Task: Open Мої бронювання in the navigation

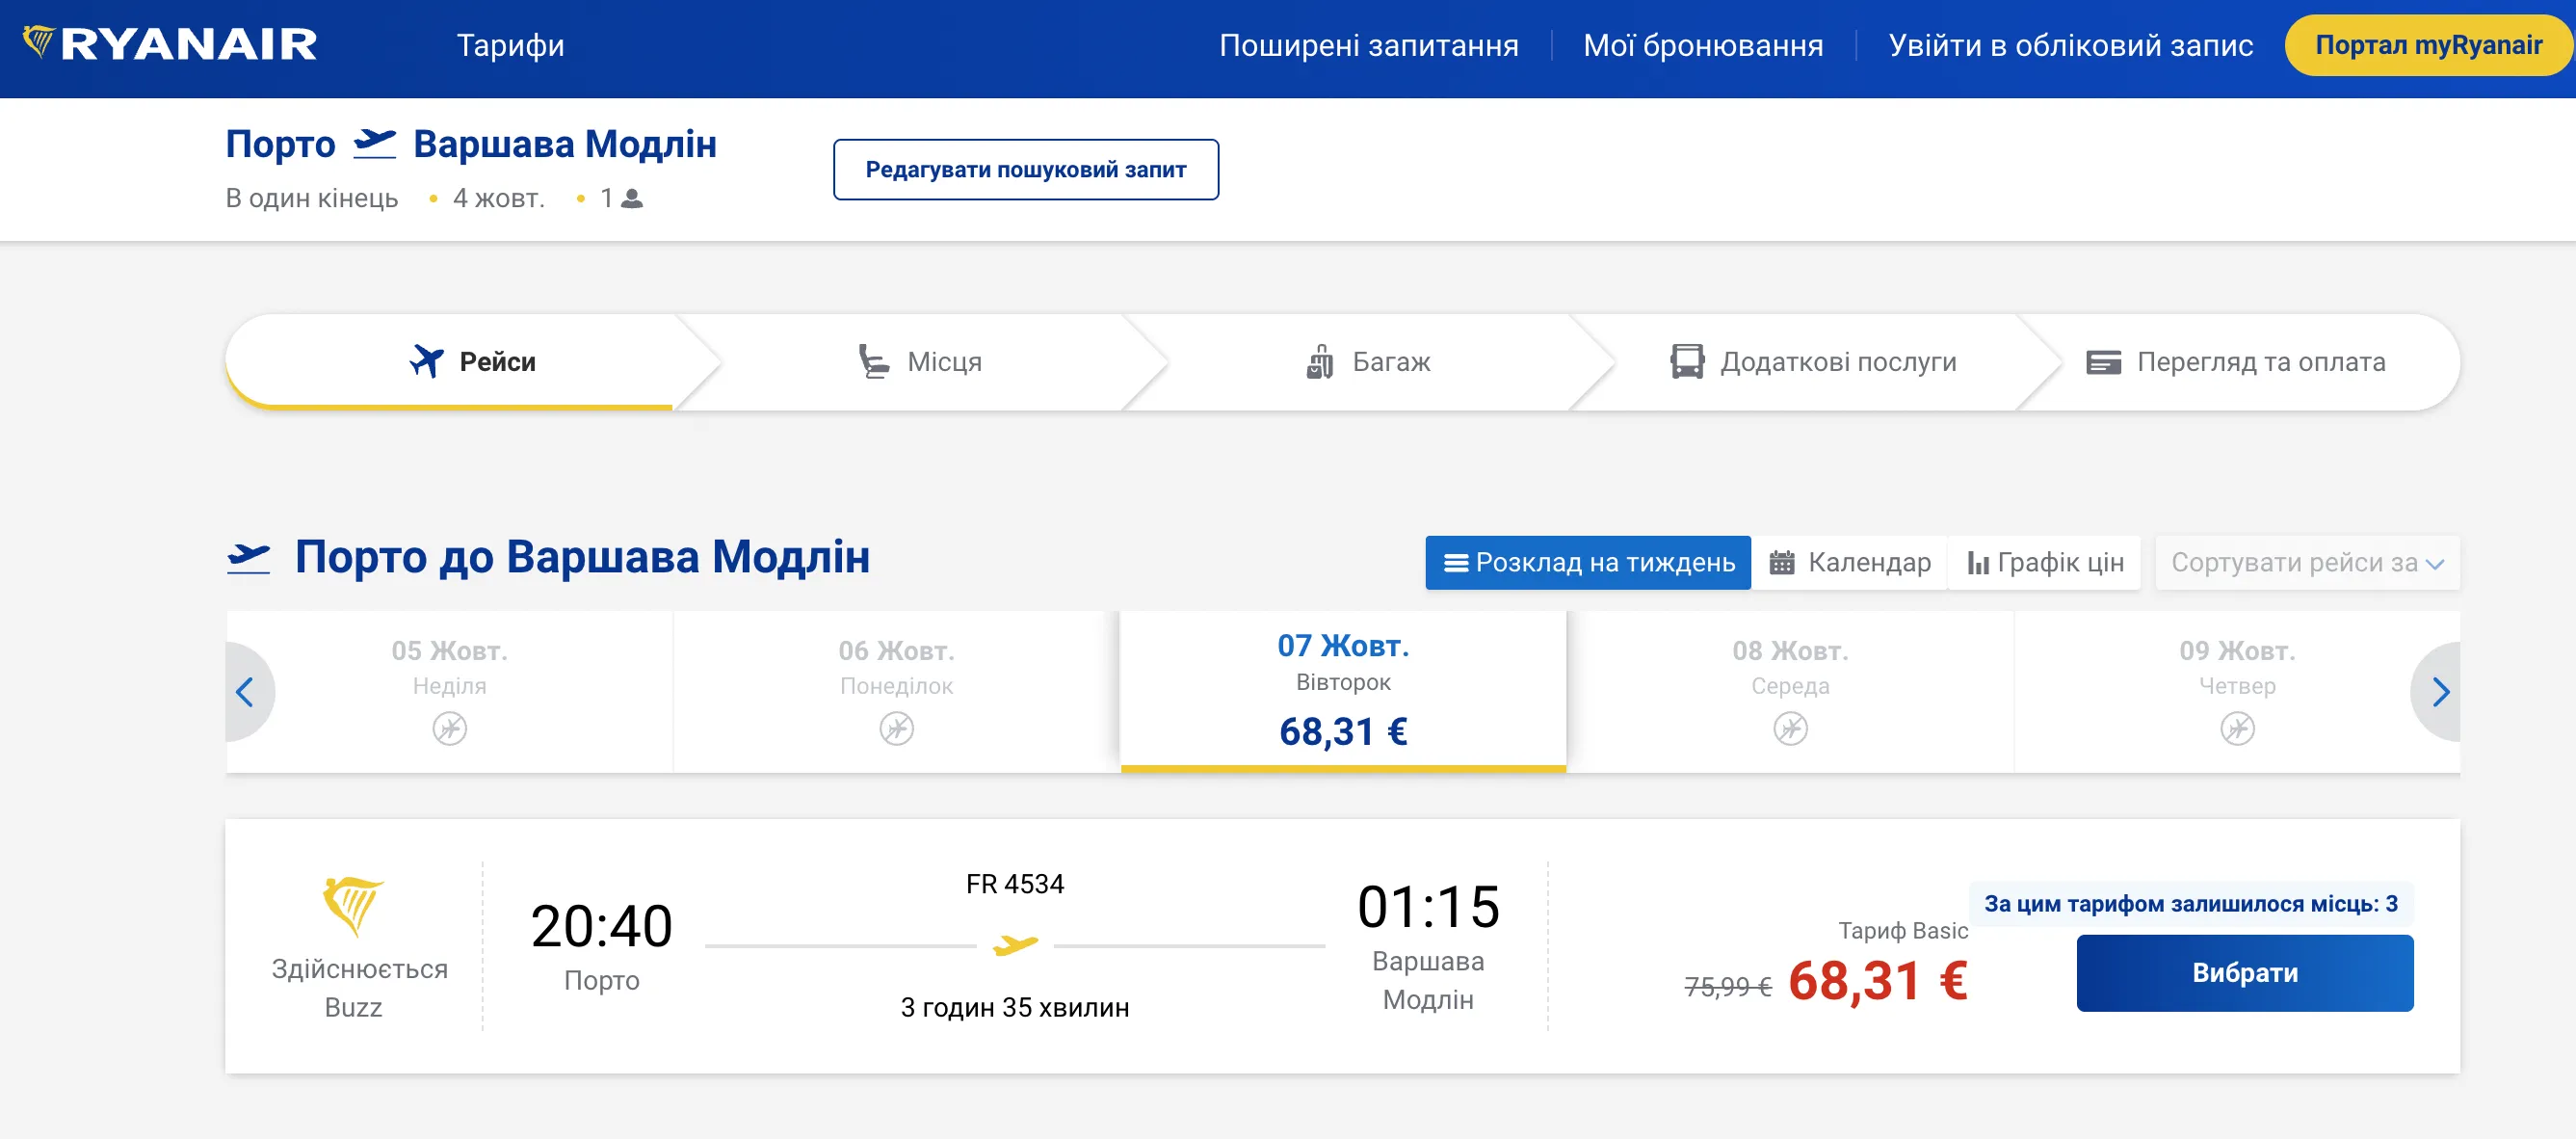Action: (x=1702, y=45)
